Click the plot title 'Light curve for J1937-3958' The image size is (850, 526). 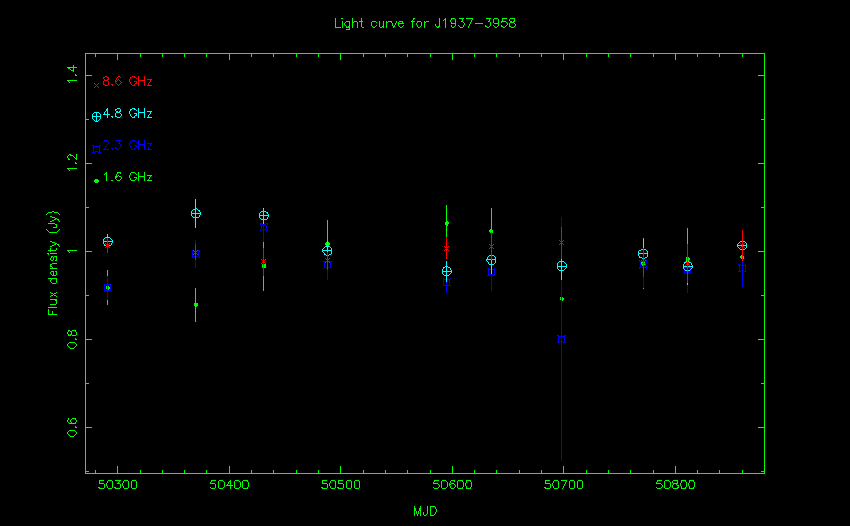click(425, 23)
